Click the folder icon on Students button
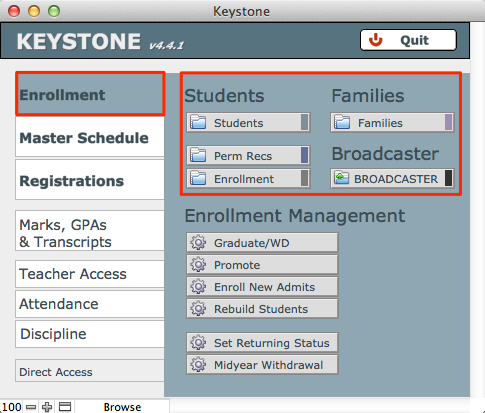 click(198, 123)
